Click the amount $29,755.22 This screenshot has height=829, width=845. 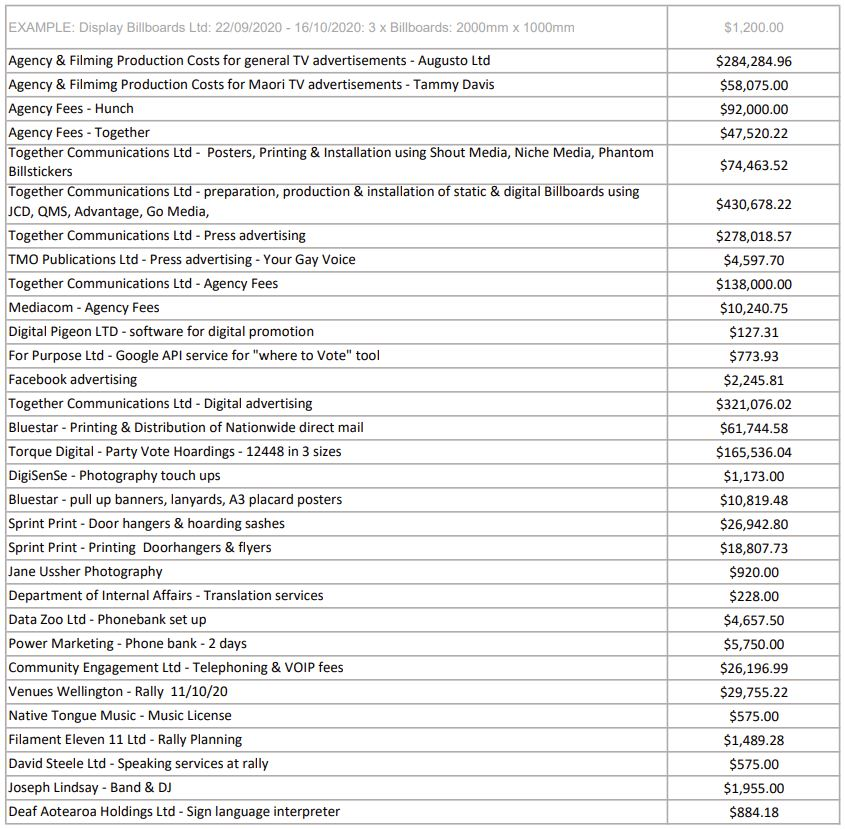click(x=753, y=692)
